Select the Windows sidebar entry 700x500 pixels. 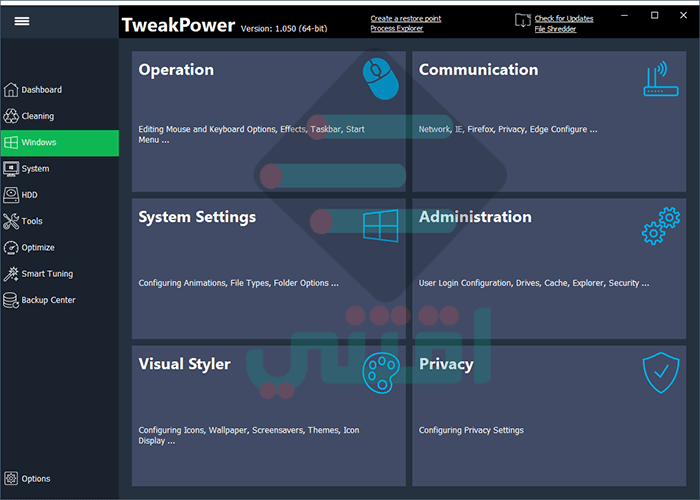pos(60,143)
